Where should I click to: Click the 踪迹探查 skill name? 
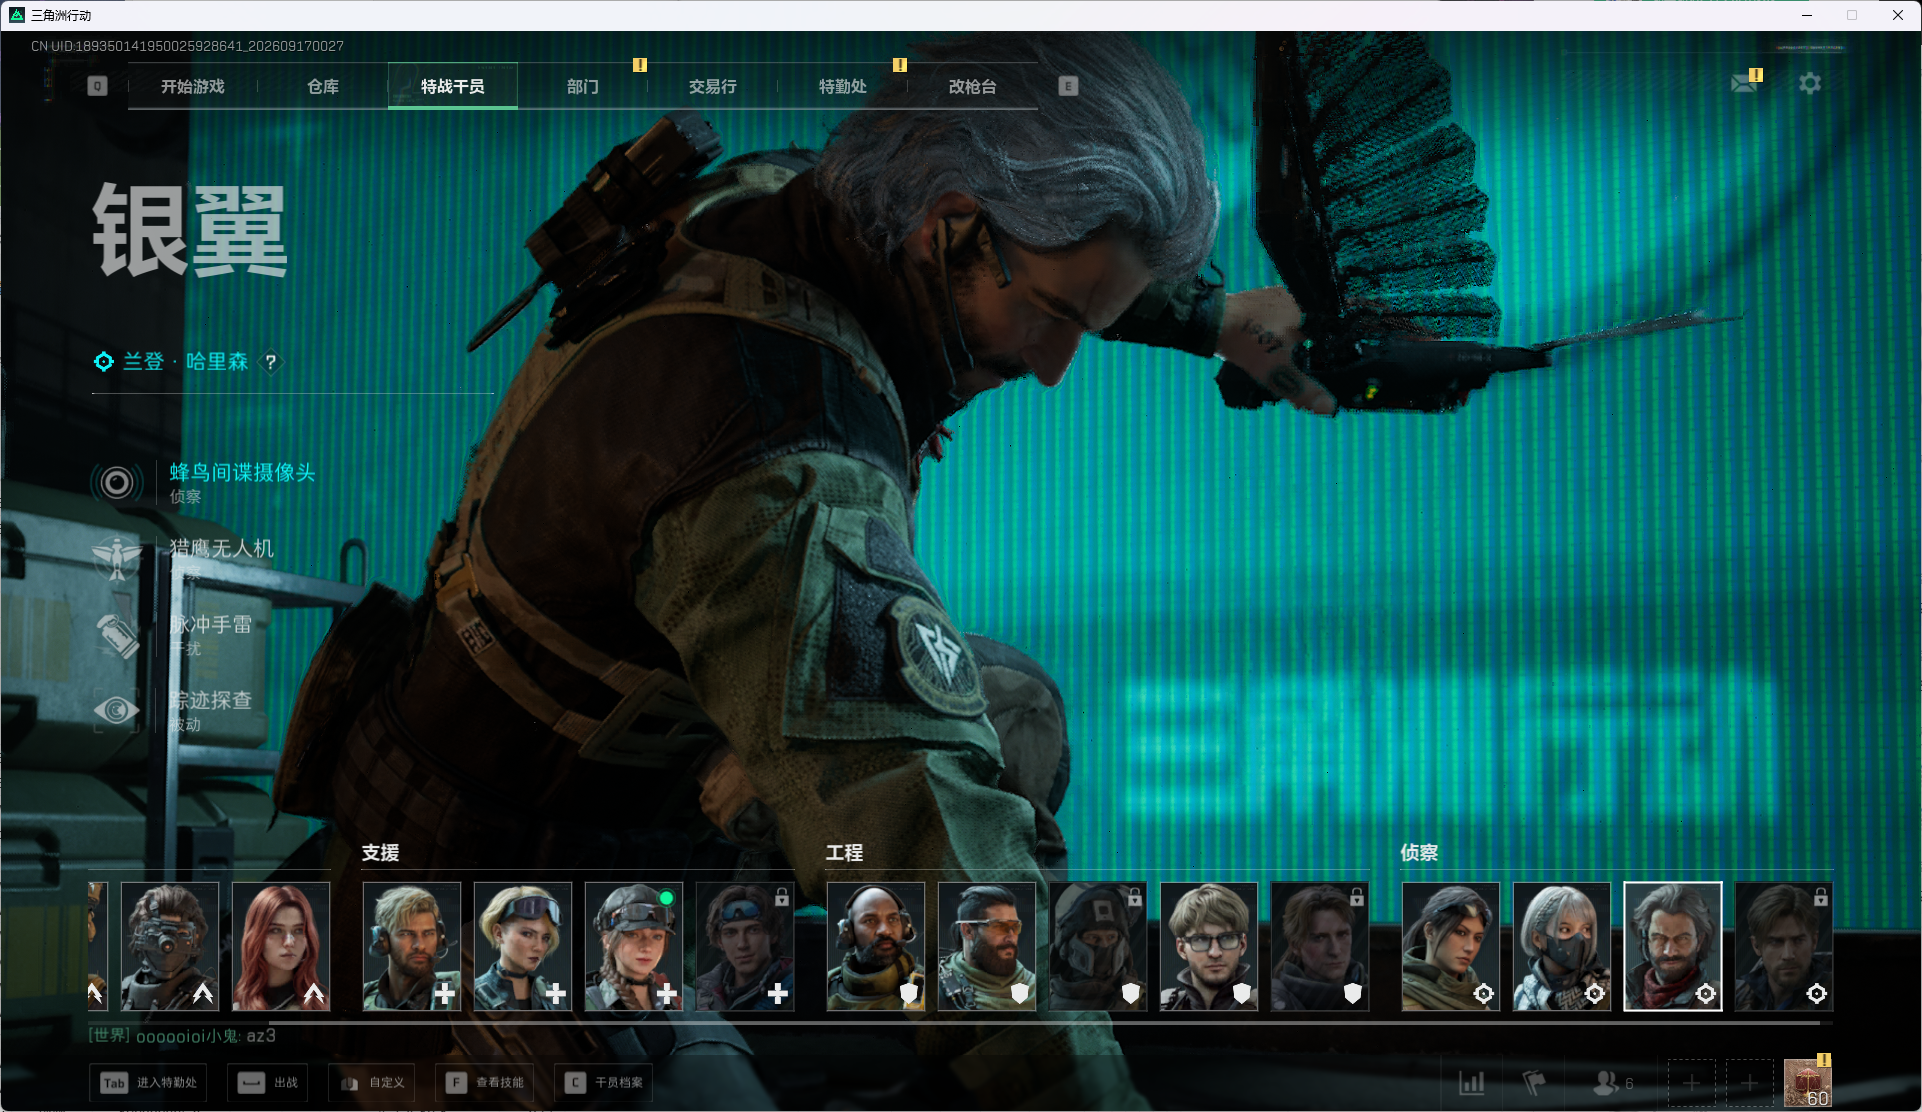[x=210, y=700]
